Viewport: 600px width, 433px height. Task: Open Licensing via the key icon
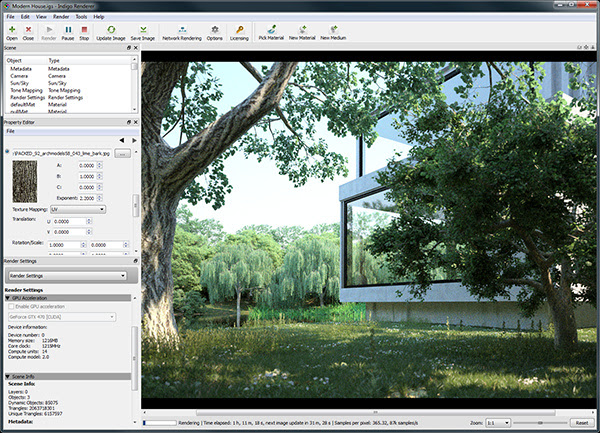pyautogui.click(x=239, y=33)
